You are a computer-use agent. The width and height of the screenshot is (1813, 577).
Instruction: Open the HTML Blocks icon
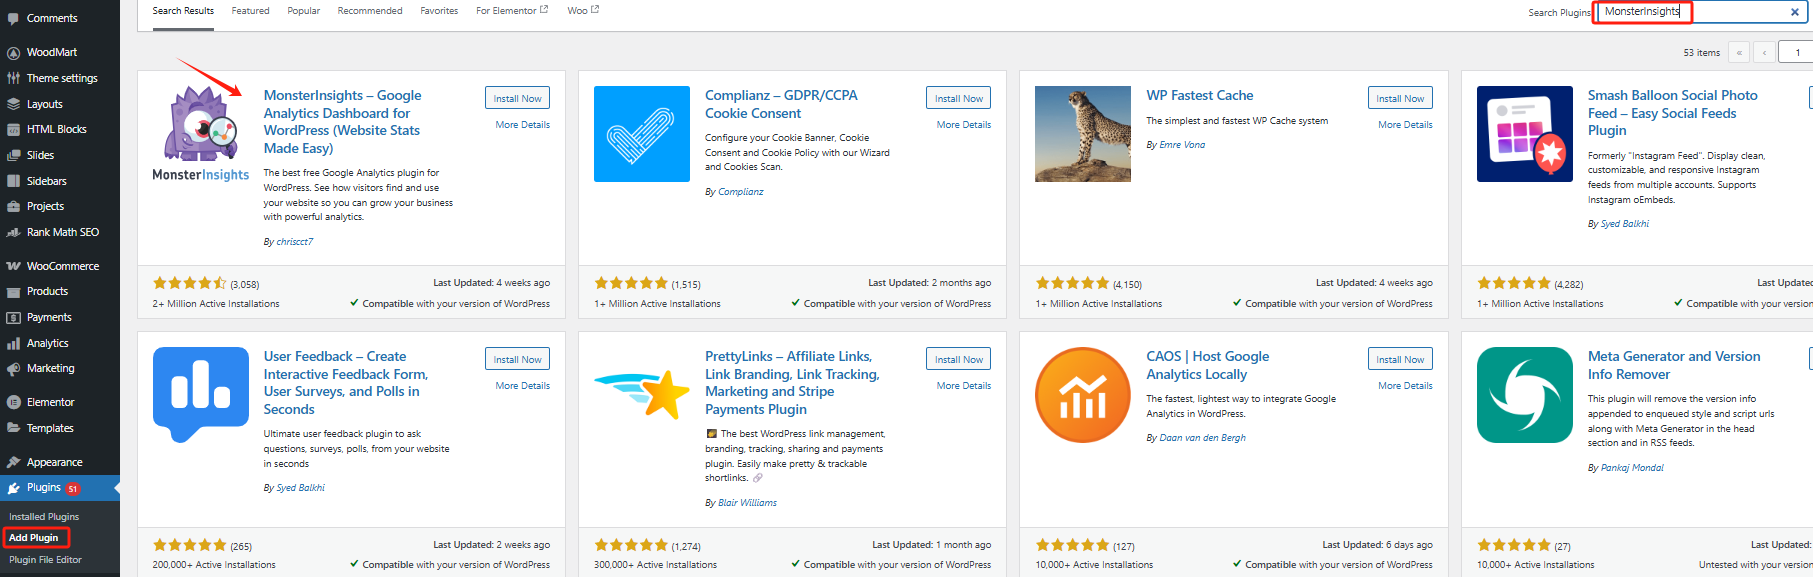coord(13,129)
